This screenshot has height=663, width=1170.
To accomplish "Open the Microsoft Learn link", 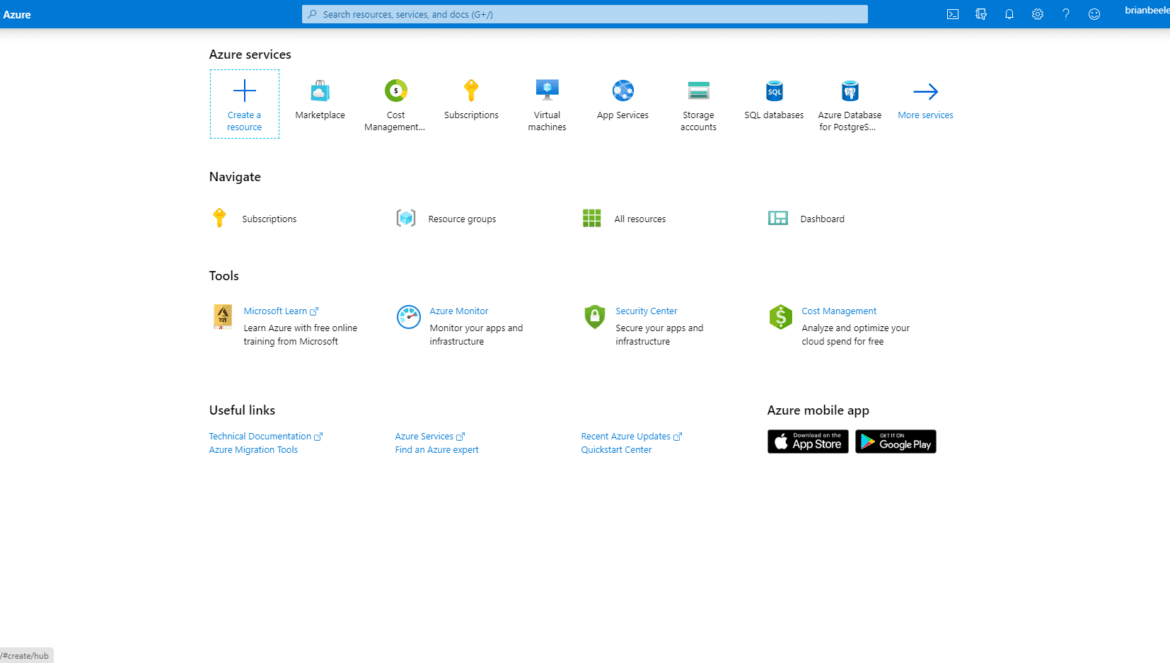I will click(x=275, y=311).
